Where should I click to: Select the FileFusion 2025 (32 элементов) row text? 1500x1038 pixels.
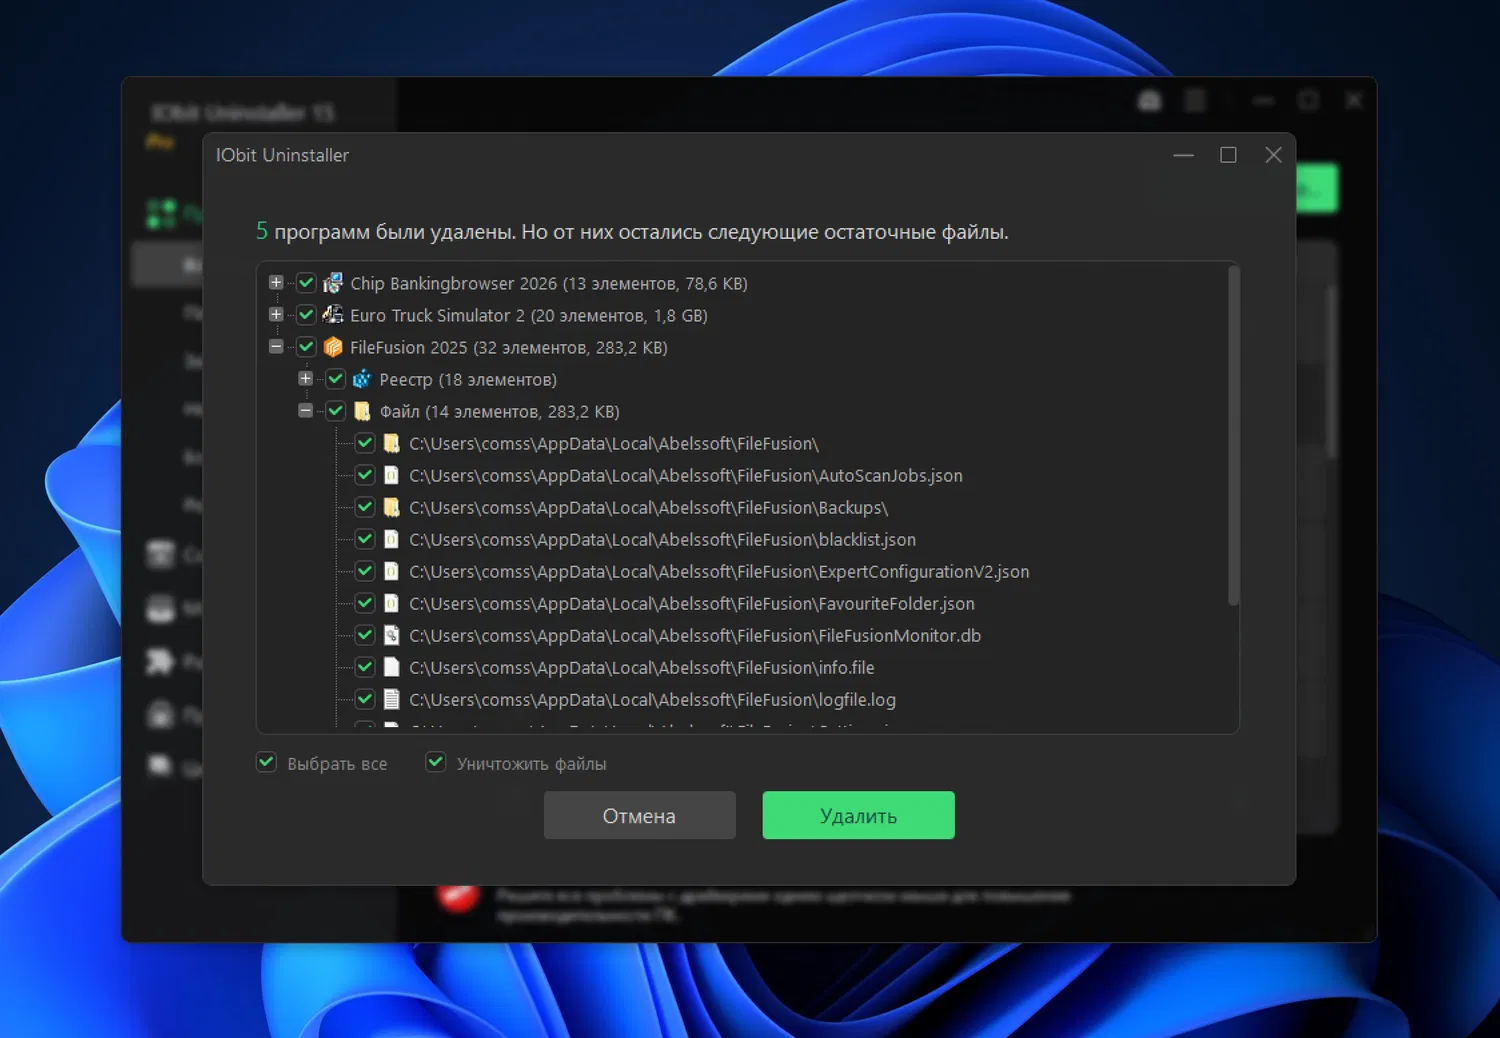[509, 348]
